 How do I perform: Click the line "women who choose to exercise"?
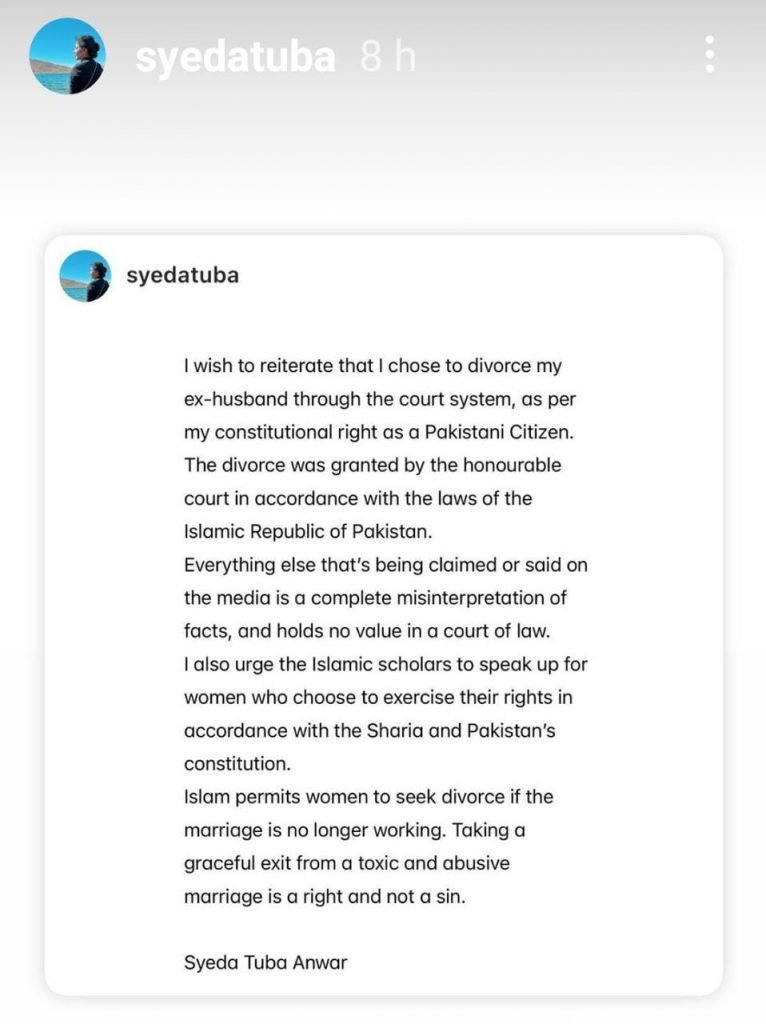coord(378,698)
